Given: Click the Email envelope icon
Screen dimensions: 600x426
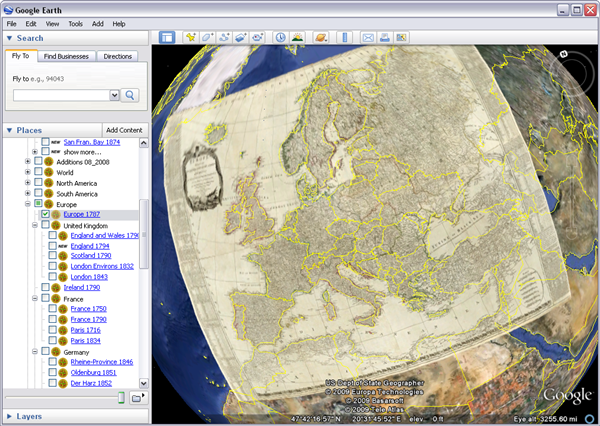Looking at the screenshot, I should click(368, 38).
